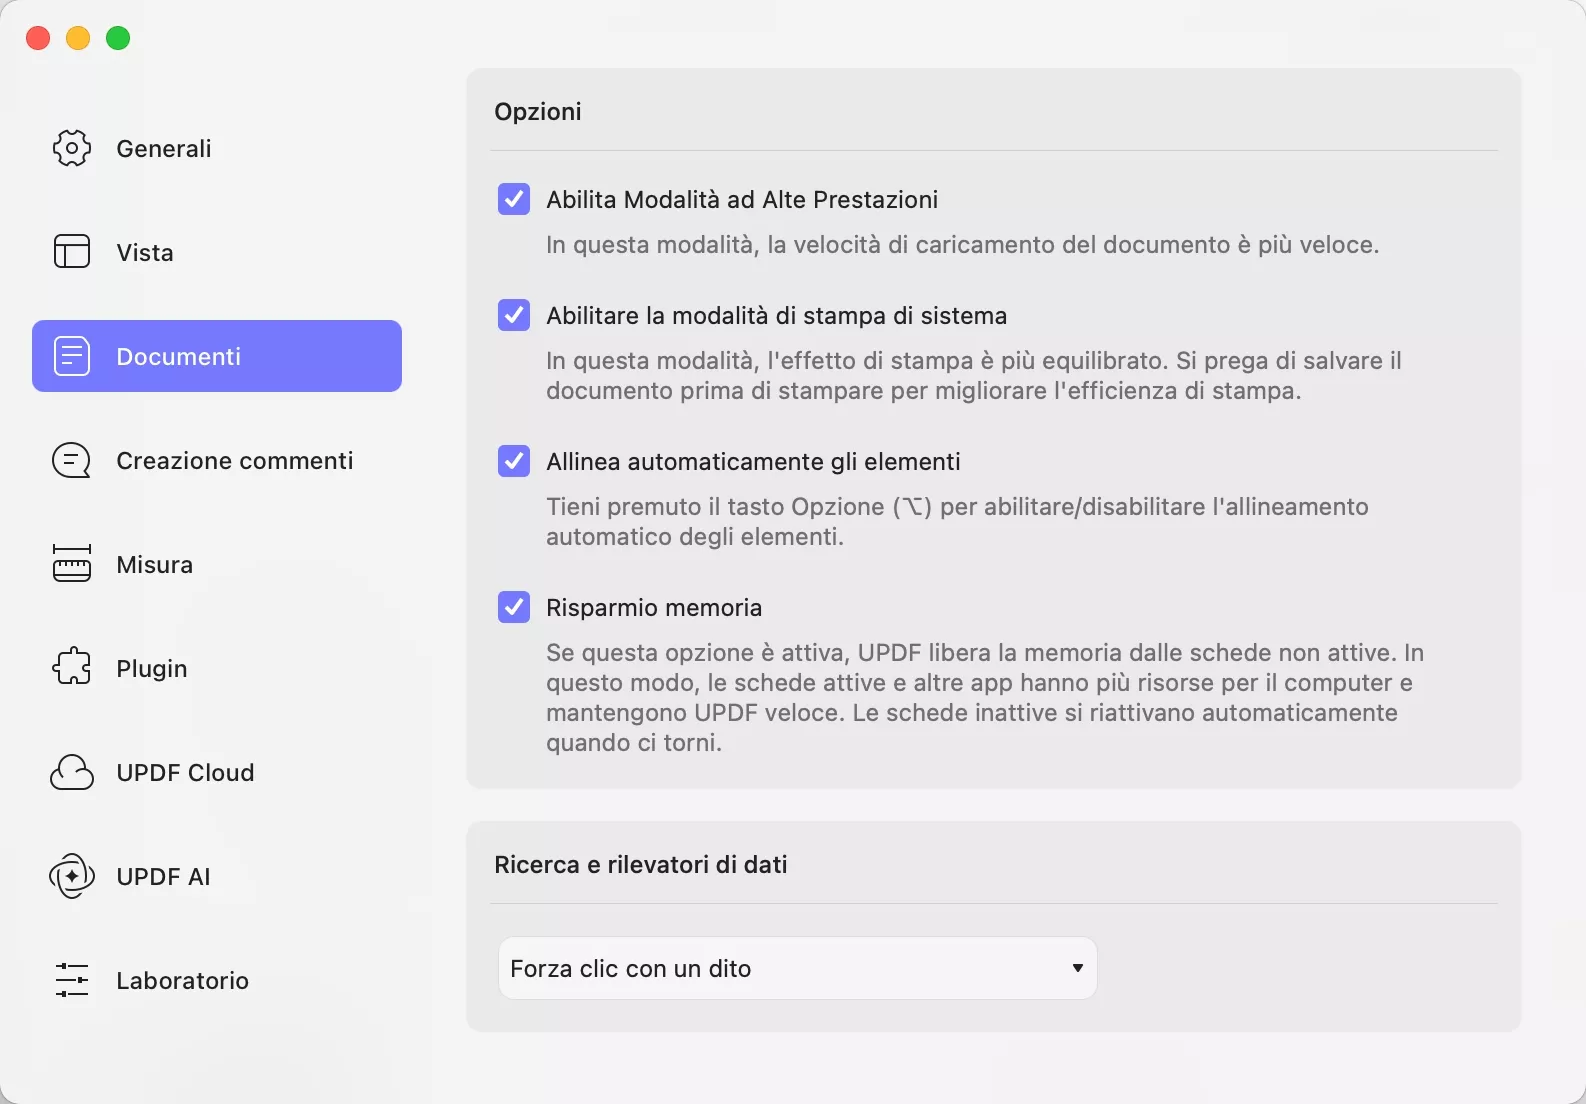Screen dimensions: 1586x1104
Task: Open the Forza clic con un dito dropdown
Action: click(x=795, y=968)
